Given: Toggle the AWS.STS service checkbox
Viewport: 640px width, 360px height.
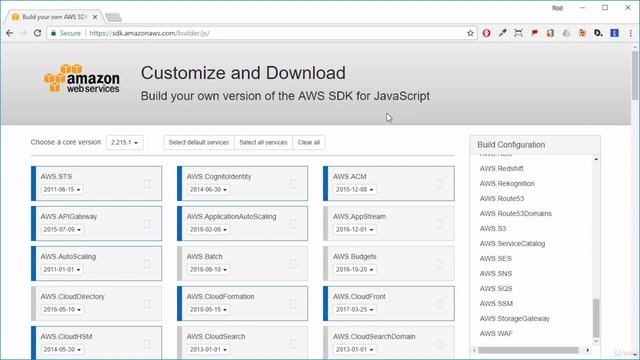Looking at the screenshot, I should tap(147, 184).
